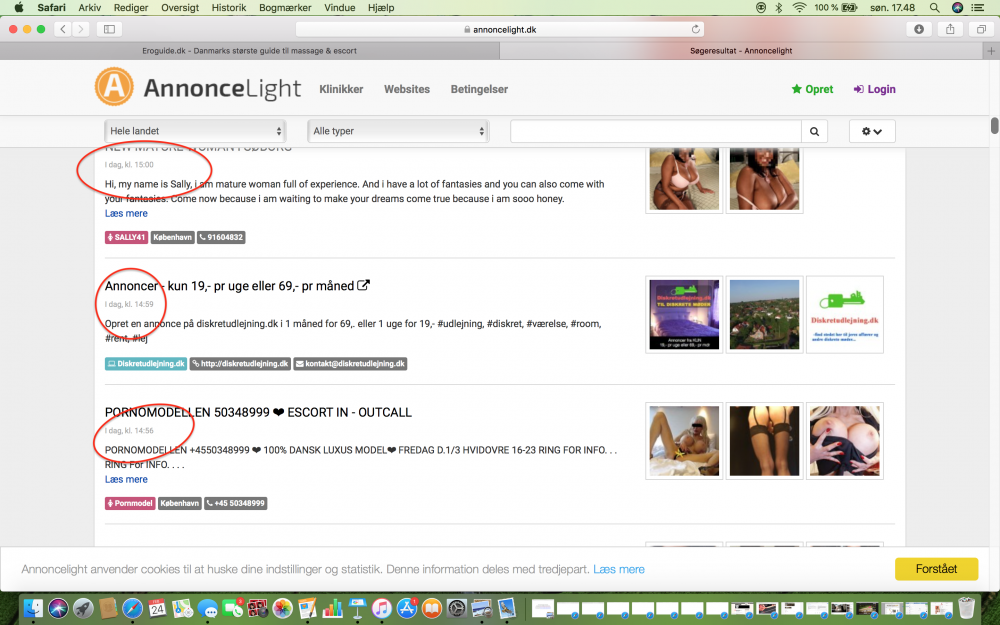Open the Bogmærker menu
1000x625 pixels.
point(285,8)
